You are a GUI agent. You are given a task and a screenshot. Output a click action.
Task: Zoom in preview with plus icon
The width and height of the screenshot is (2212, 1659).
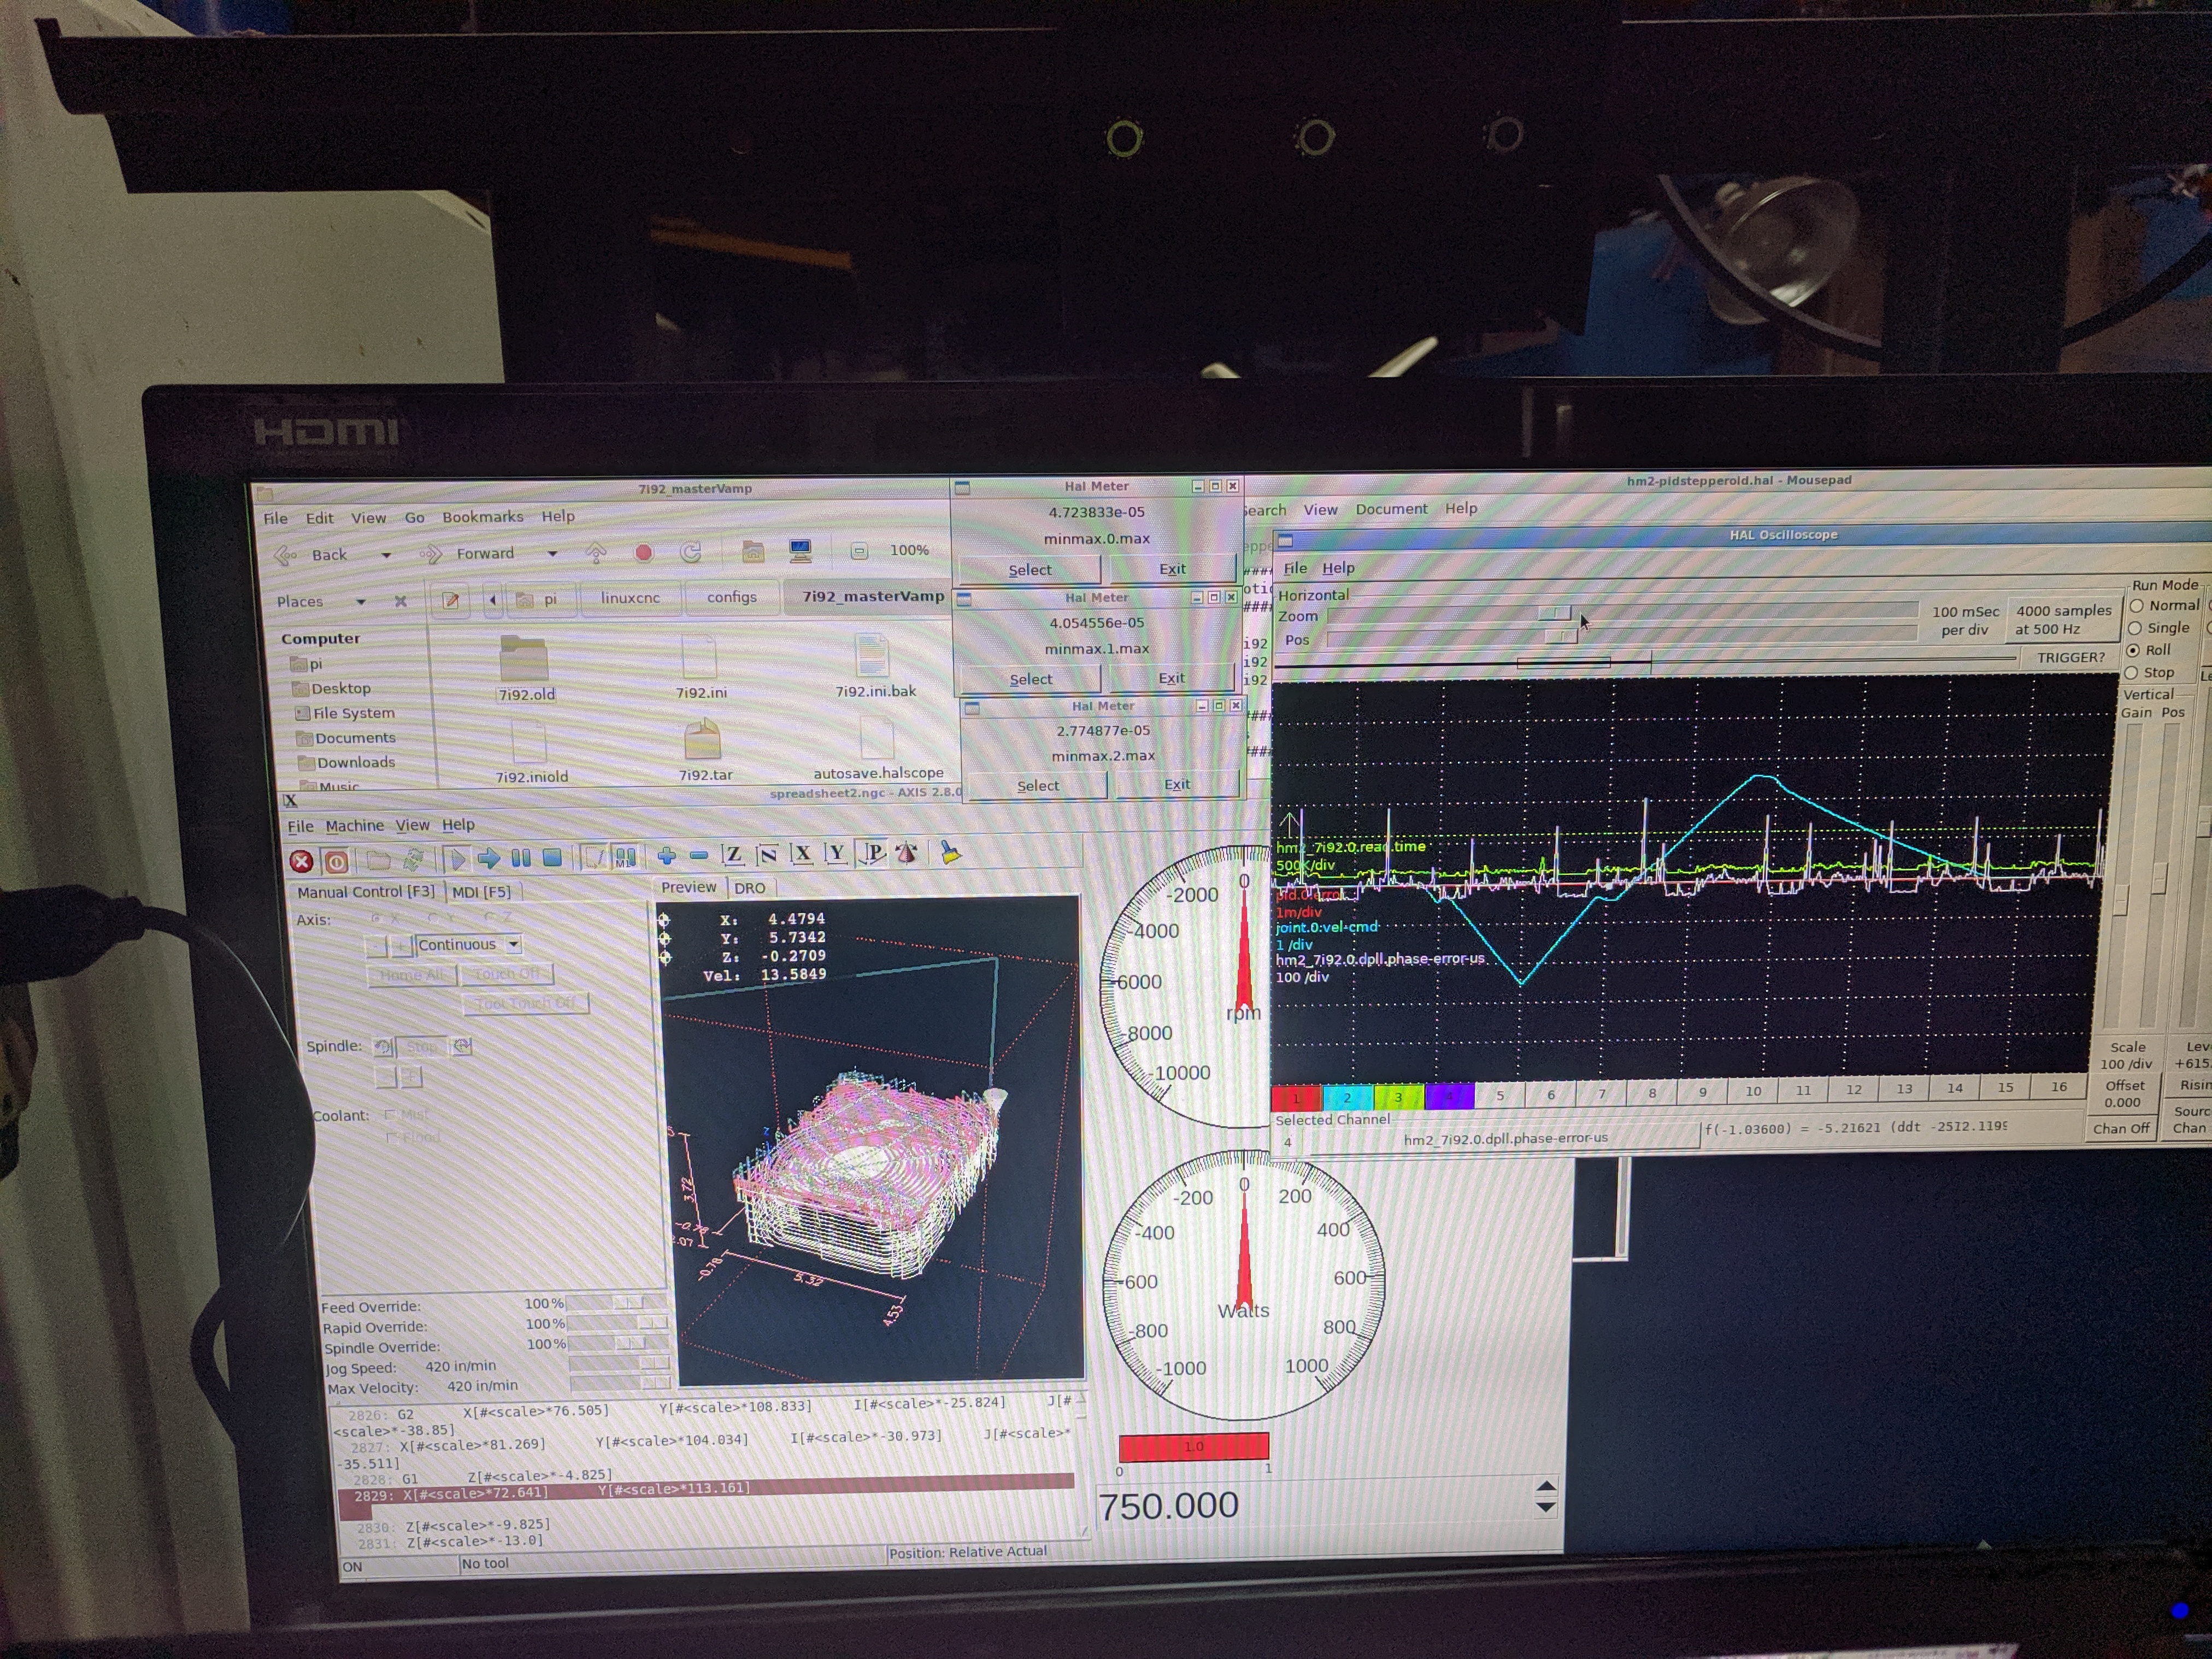[x=666, y=855]
